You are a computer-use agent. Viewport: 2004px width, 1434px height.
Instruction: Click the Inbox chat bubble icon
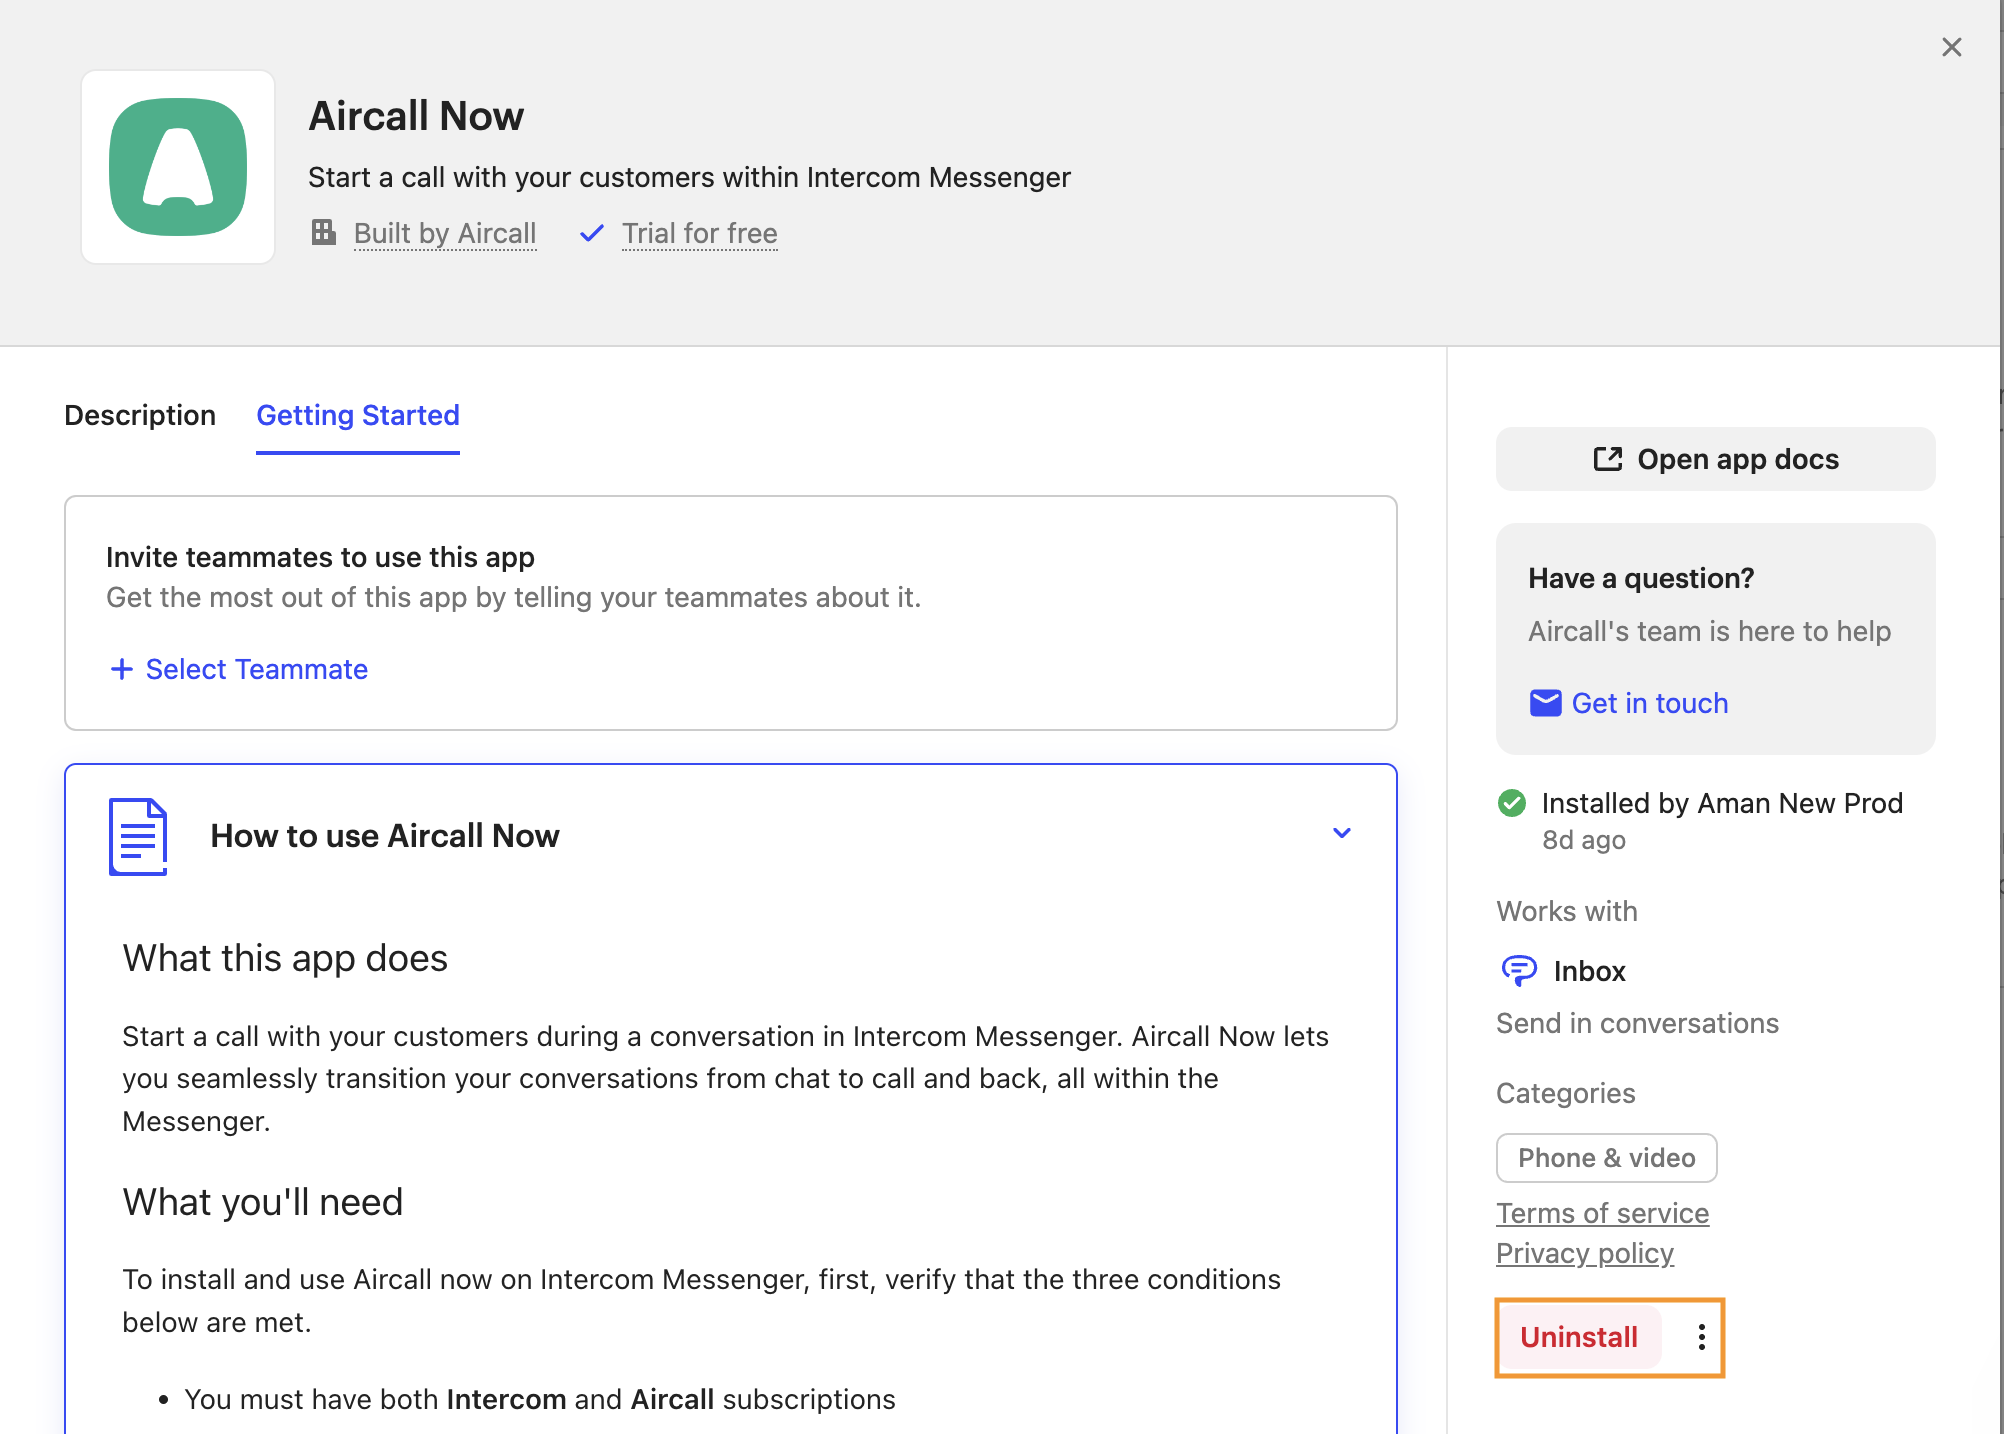pos(1519,970)
